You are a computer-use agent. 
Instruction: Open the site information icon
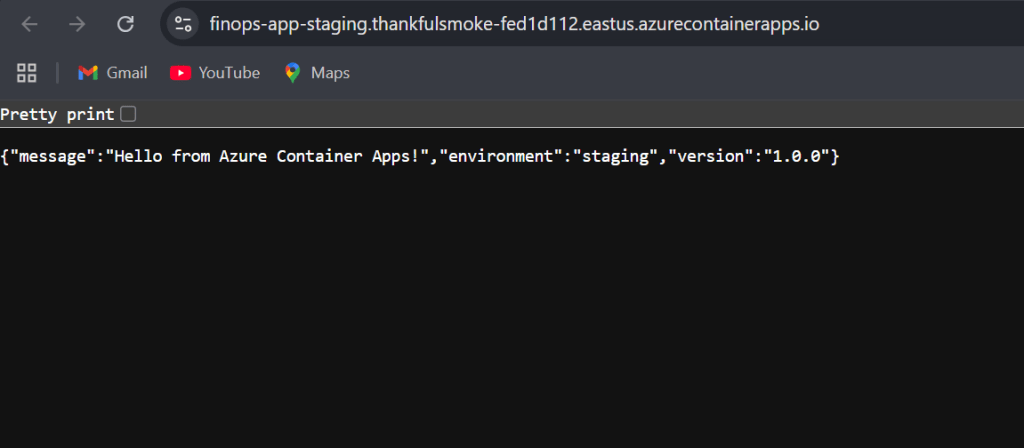click(x=182, y=24)
